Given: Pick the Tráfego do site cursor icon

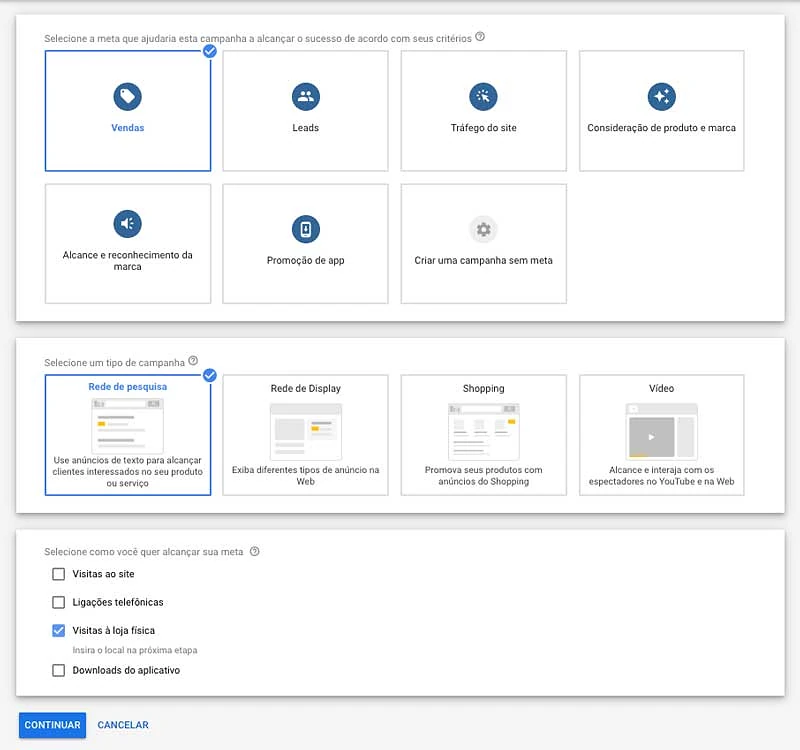Looking at the screenshot, I should click(x=483, y=96).
